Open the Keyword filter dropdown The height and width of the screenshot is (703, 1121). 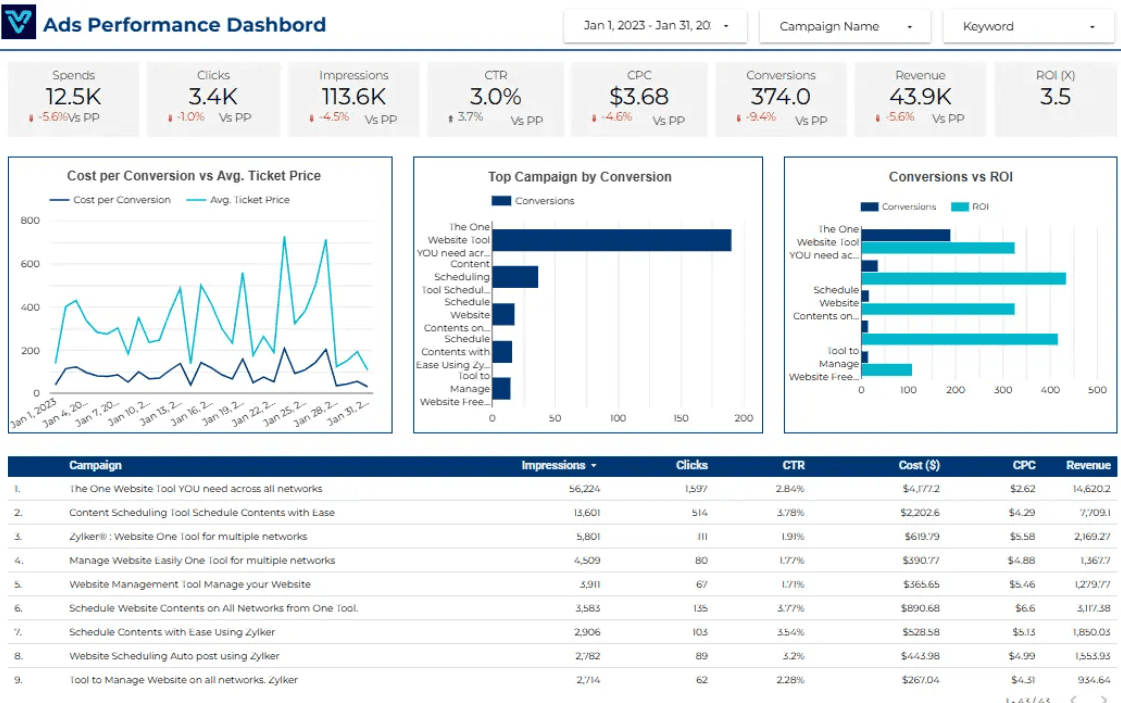coord(1028,27)
